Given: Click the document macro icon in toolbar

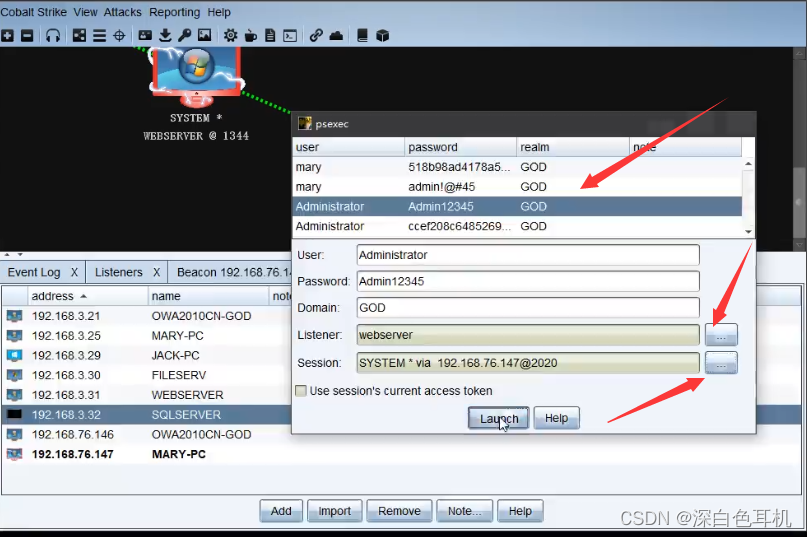Looking at the screenshot, I should pos(270,36).
